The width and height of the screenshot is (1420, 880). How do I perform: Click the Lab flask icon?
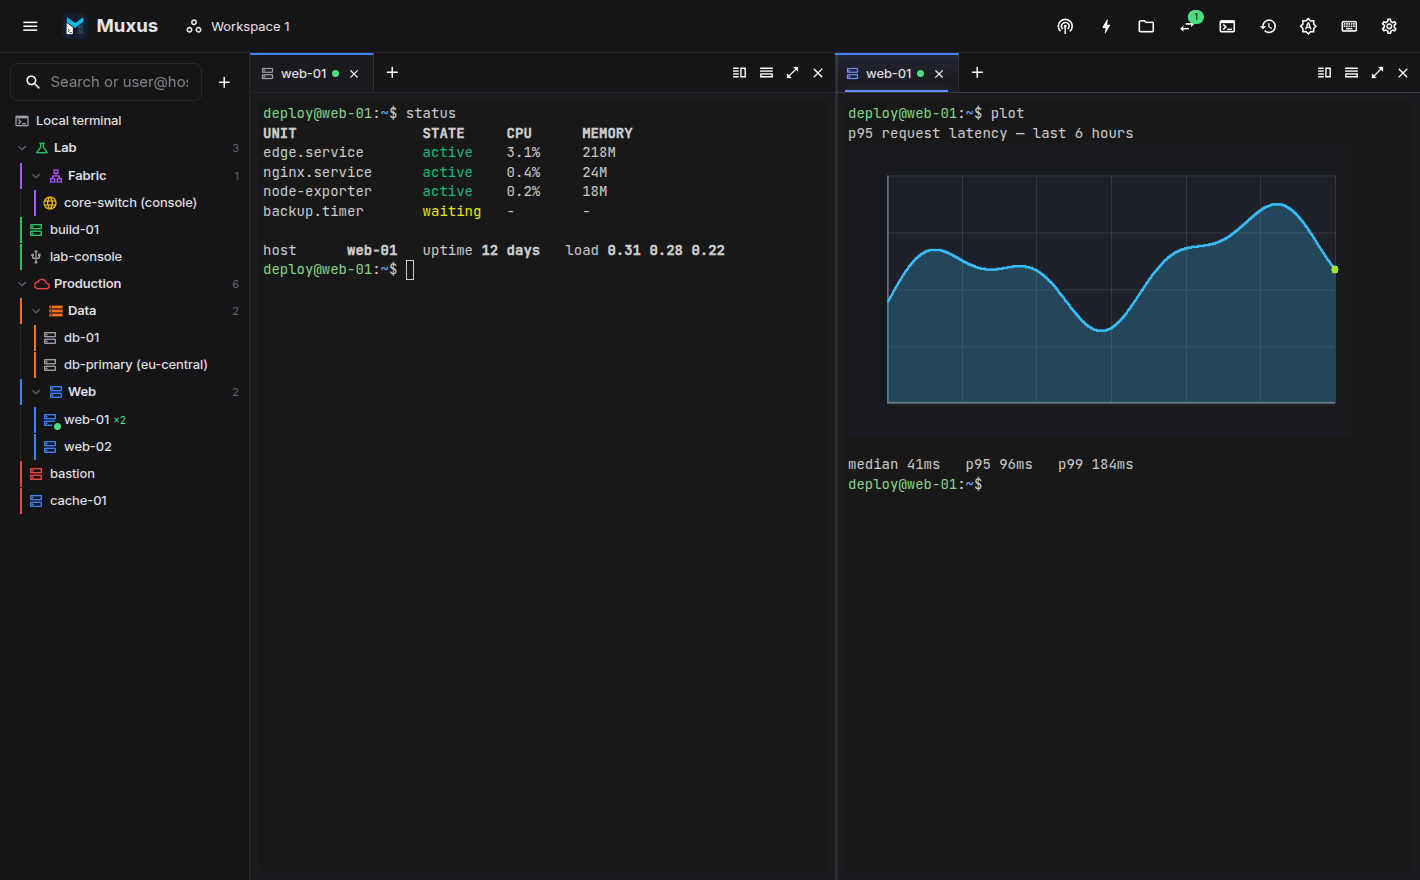point(42,148)
